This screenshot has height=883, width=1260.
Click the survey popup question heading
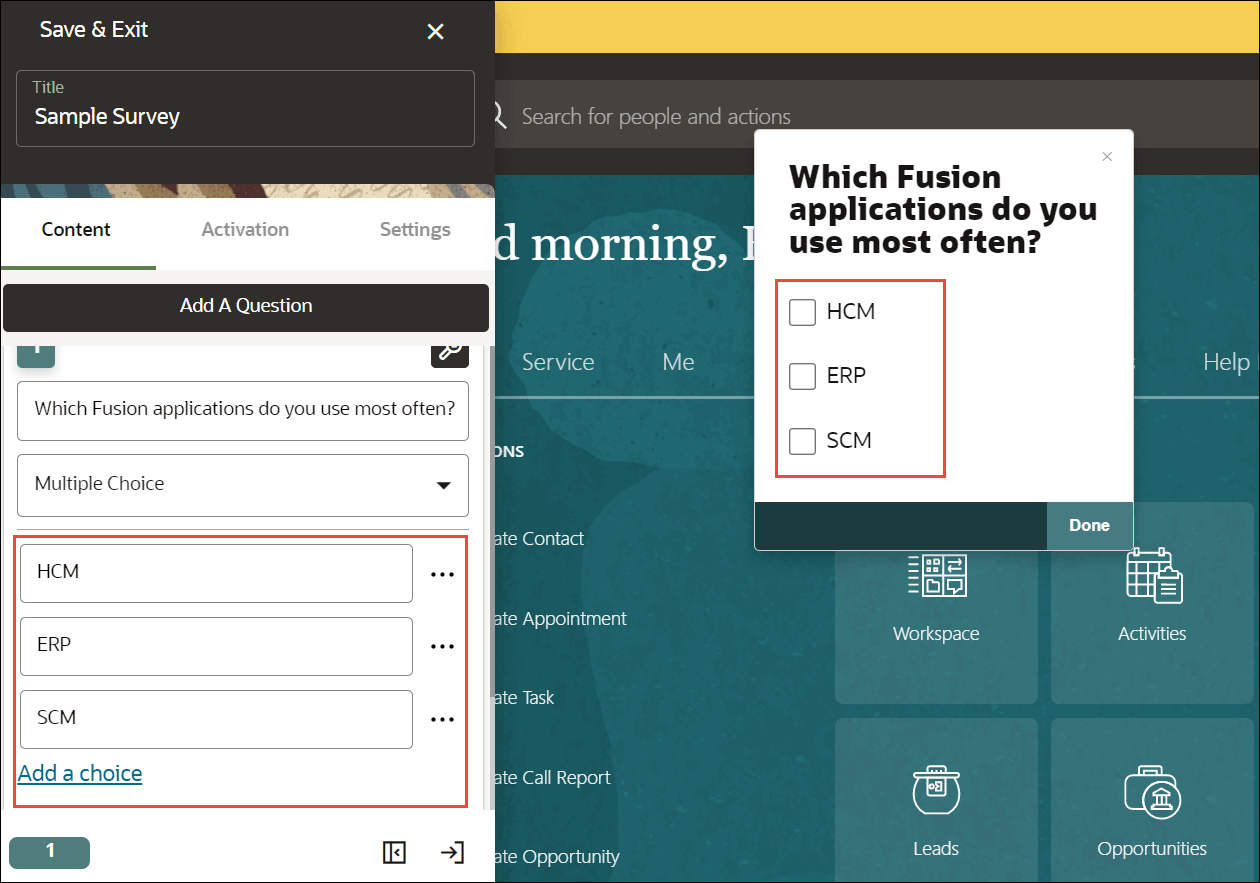point(943,209)
